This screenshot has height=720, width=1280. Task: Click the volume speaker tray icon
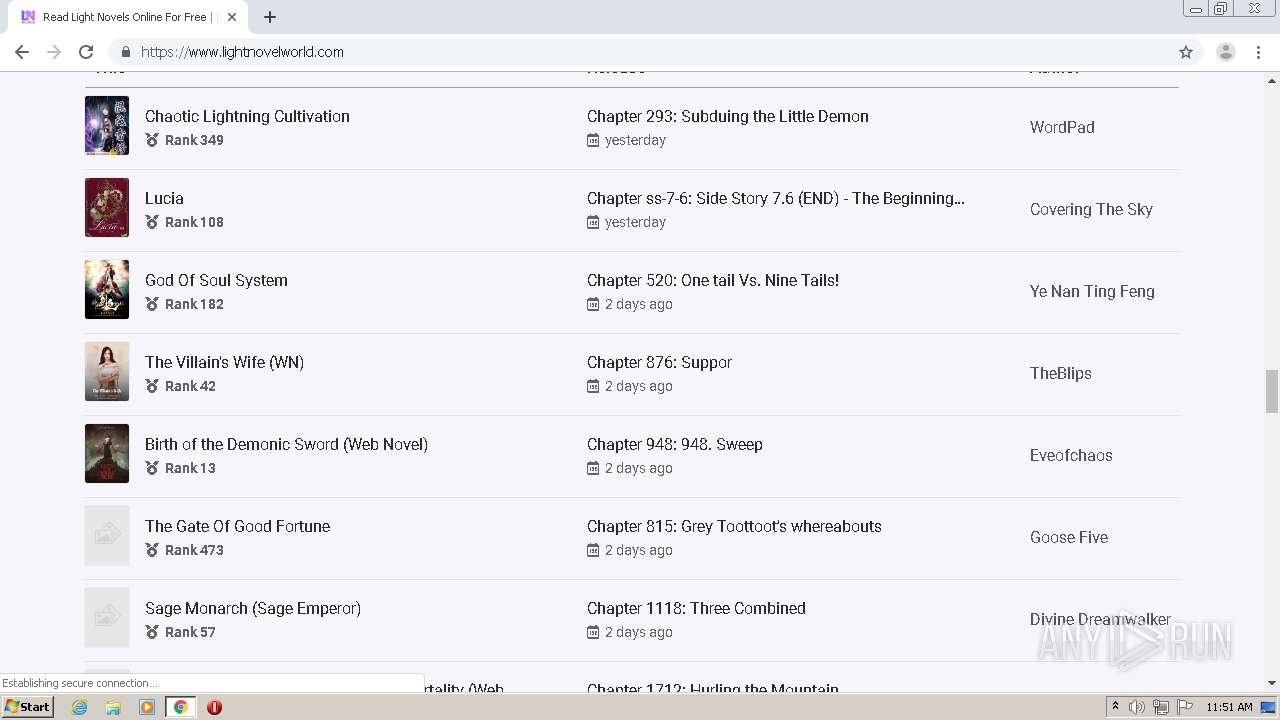1136,707
